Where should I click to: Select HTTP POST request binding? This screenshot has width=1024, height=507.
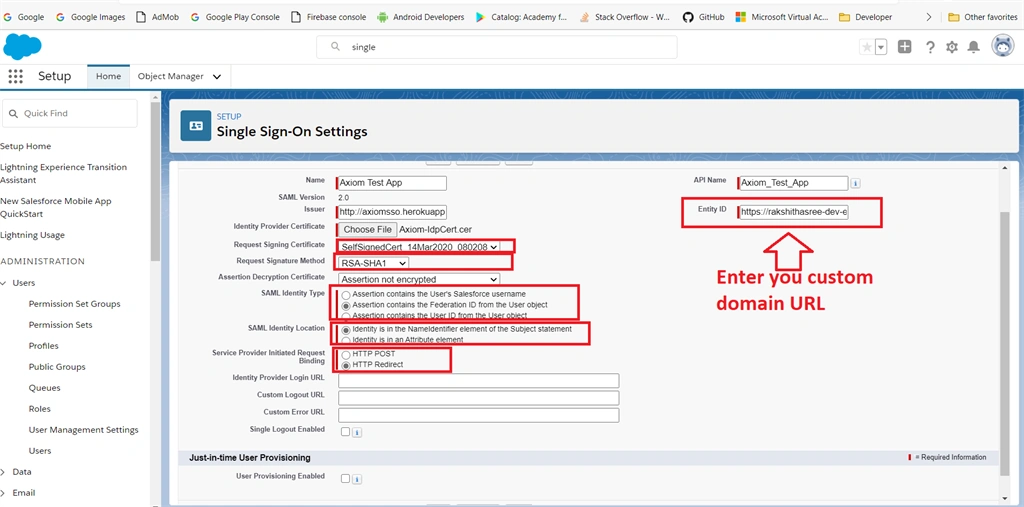point(346,355)
